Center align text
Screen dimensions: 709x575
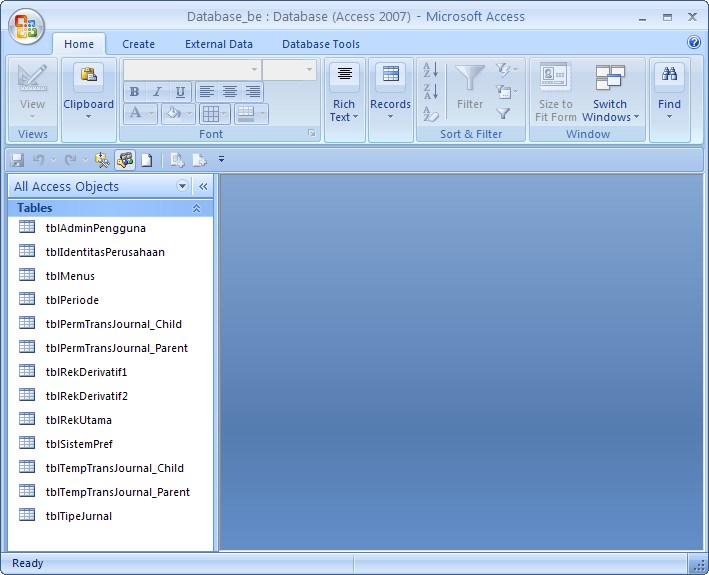[230, 92]
